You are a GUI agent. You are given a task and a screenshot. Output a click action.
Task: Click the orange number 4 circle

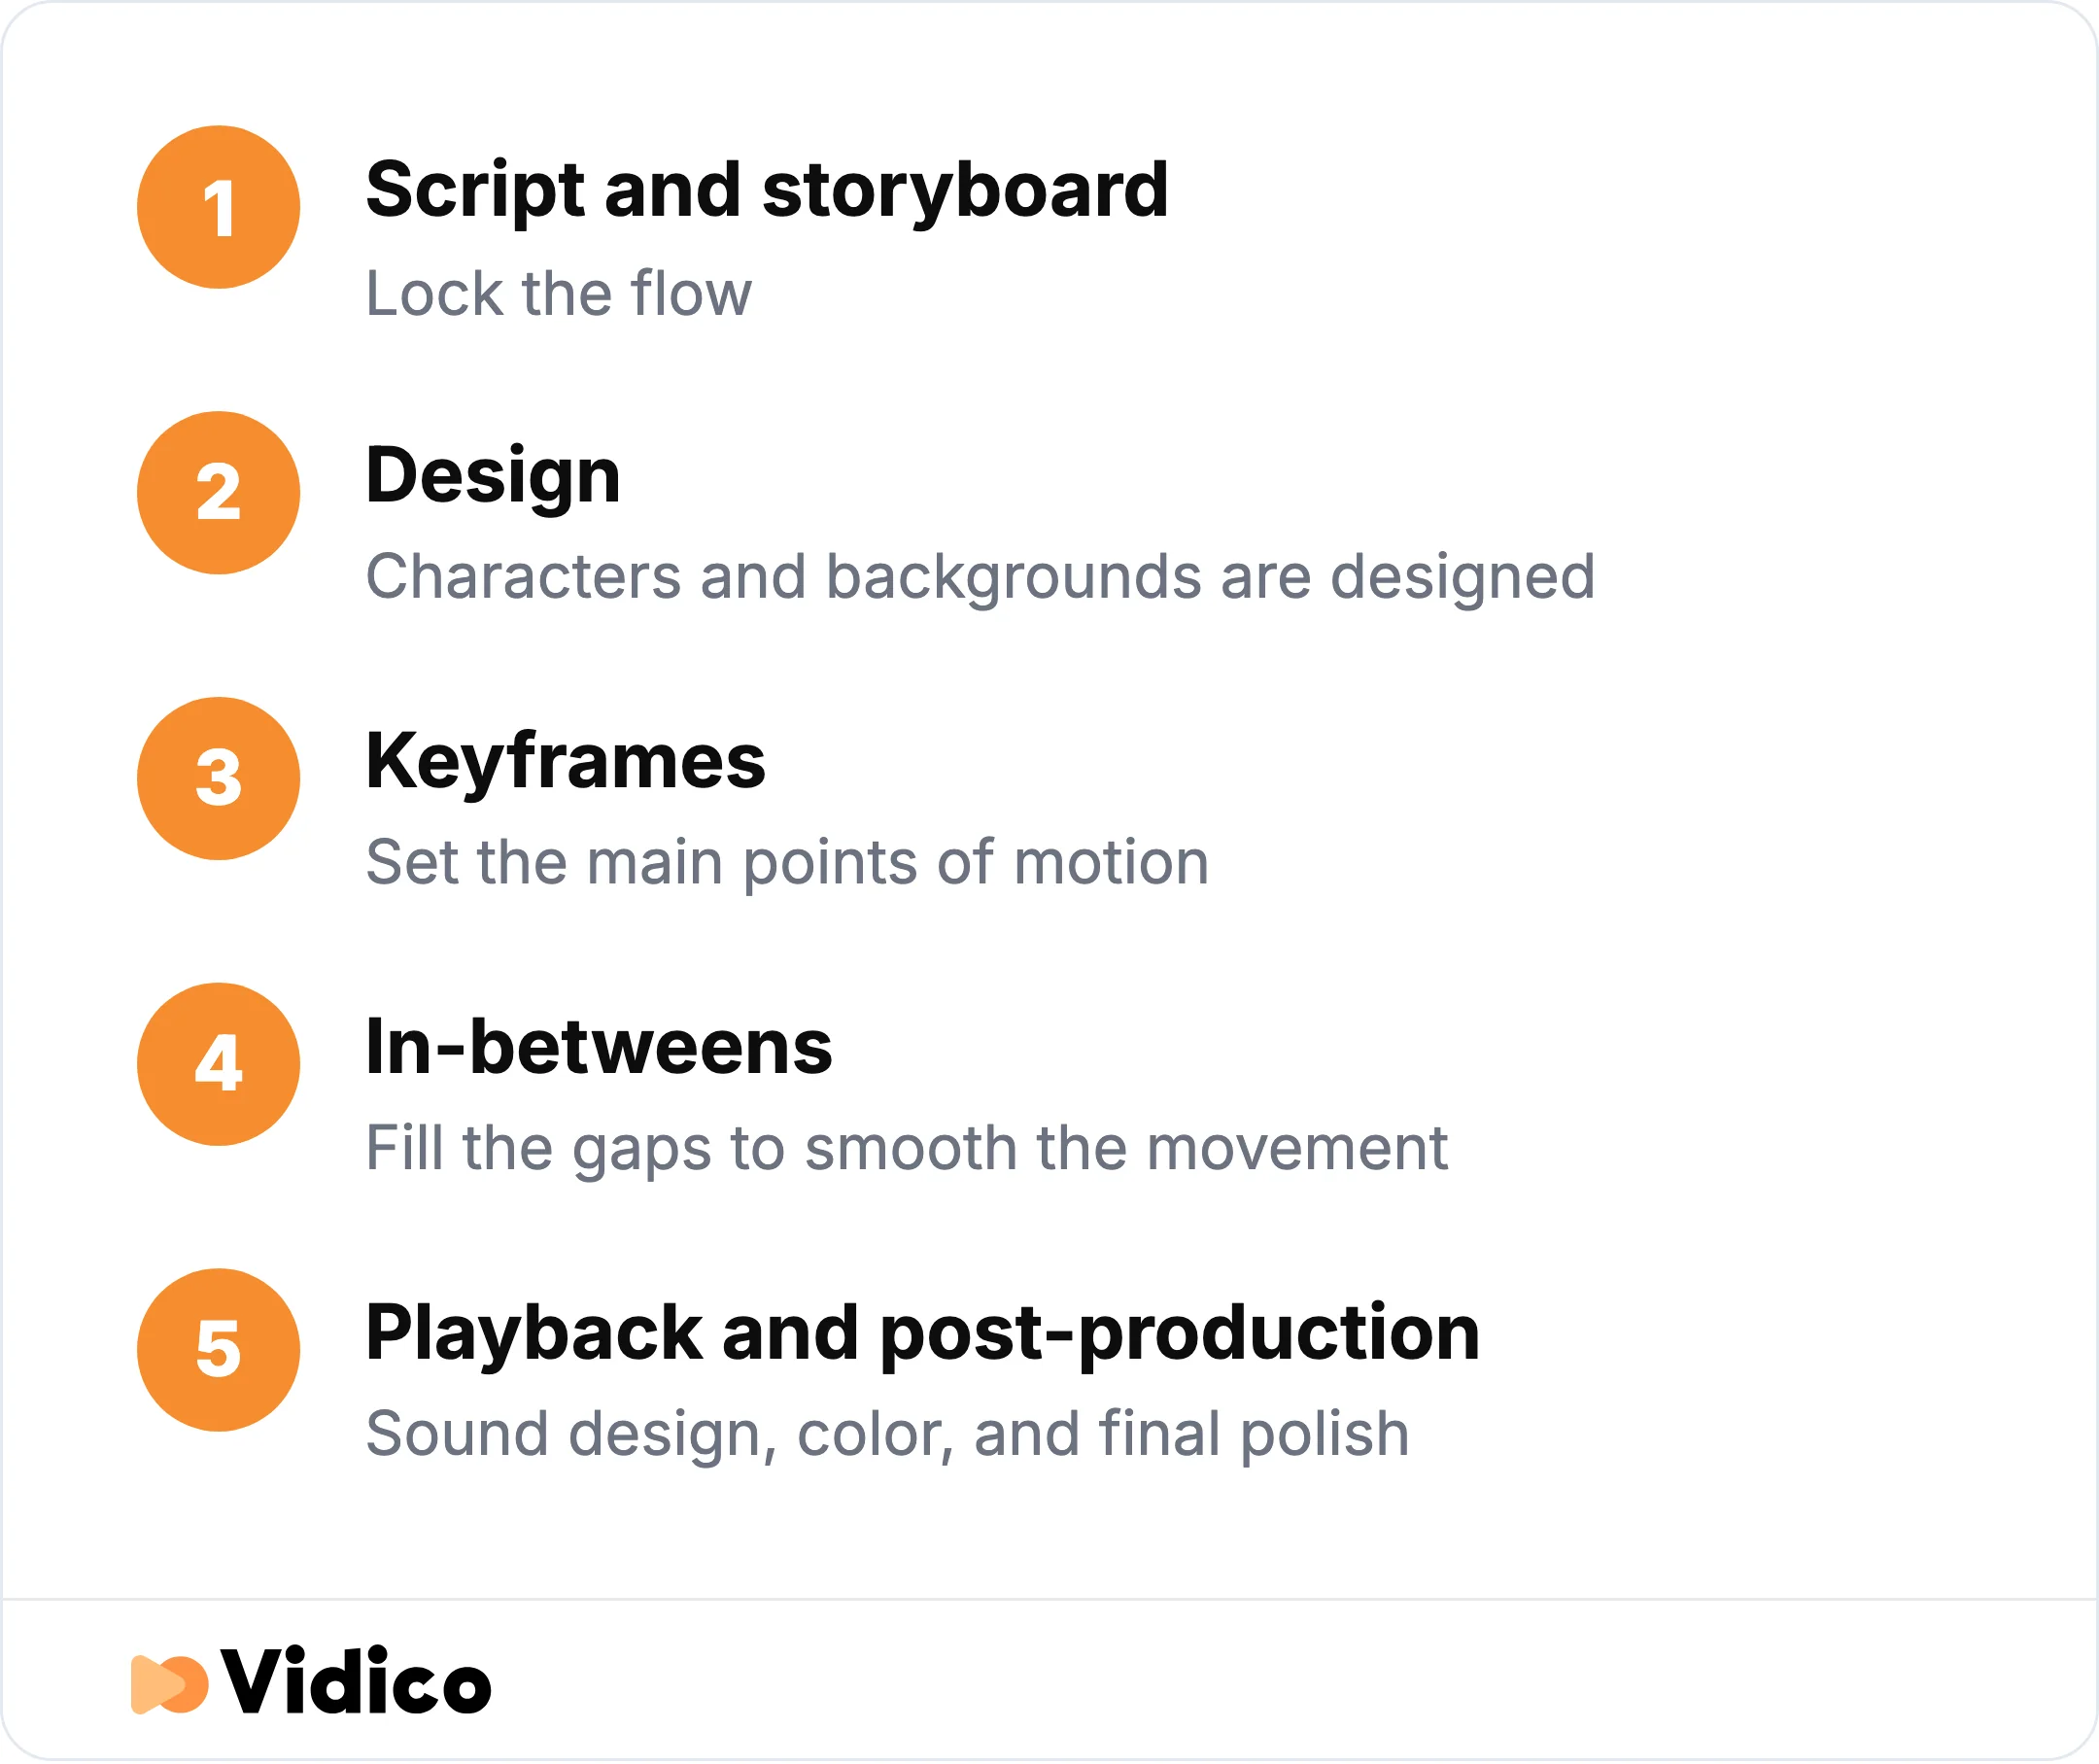coord(218,1065)
